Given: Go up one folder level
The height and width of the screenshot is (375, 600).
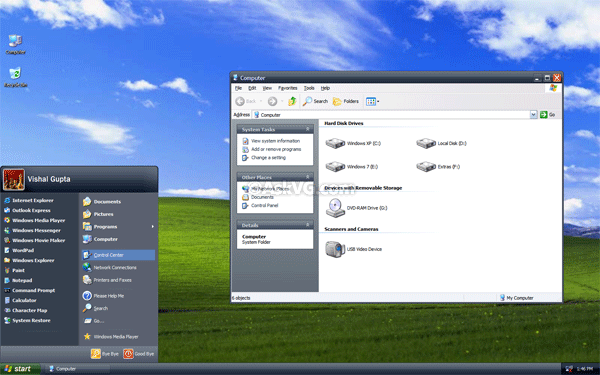Looking at the screenshot, I should point(292,101).
